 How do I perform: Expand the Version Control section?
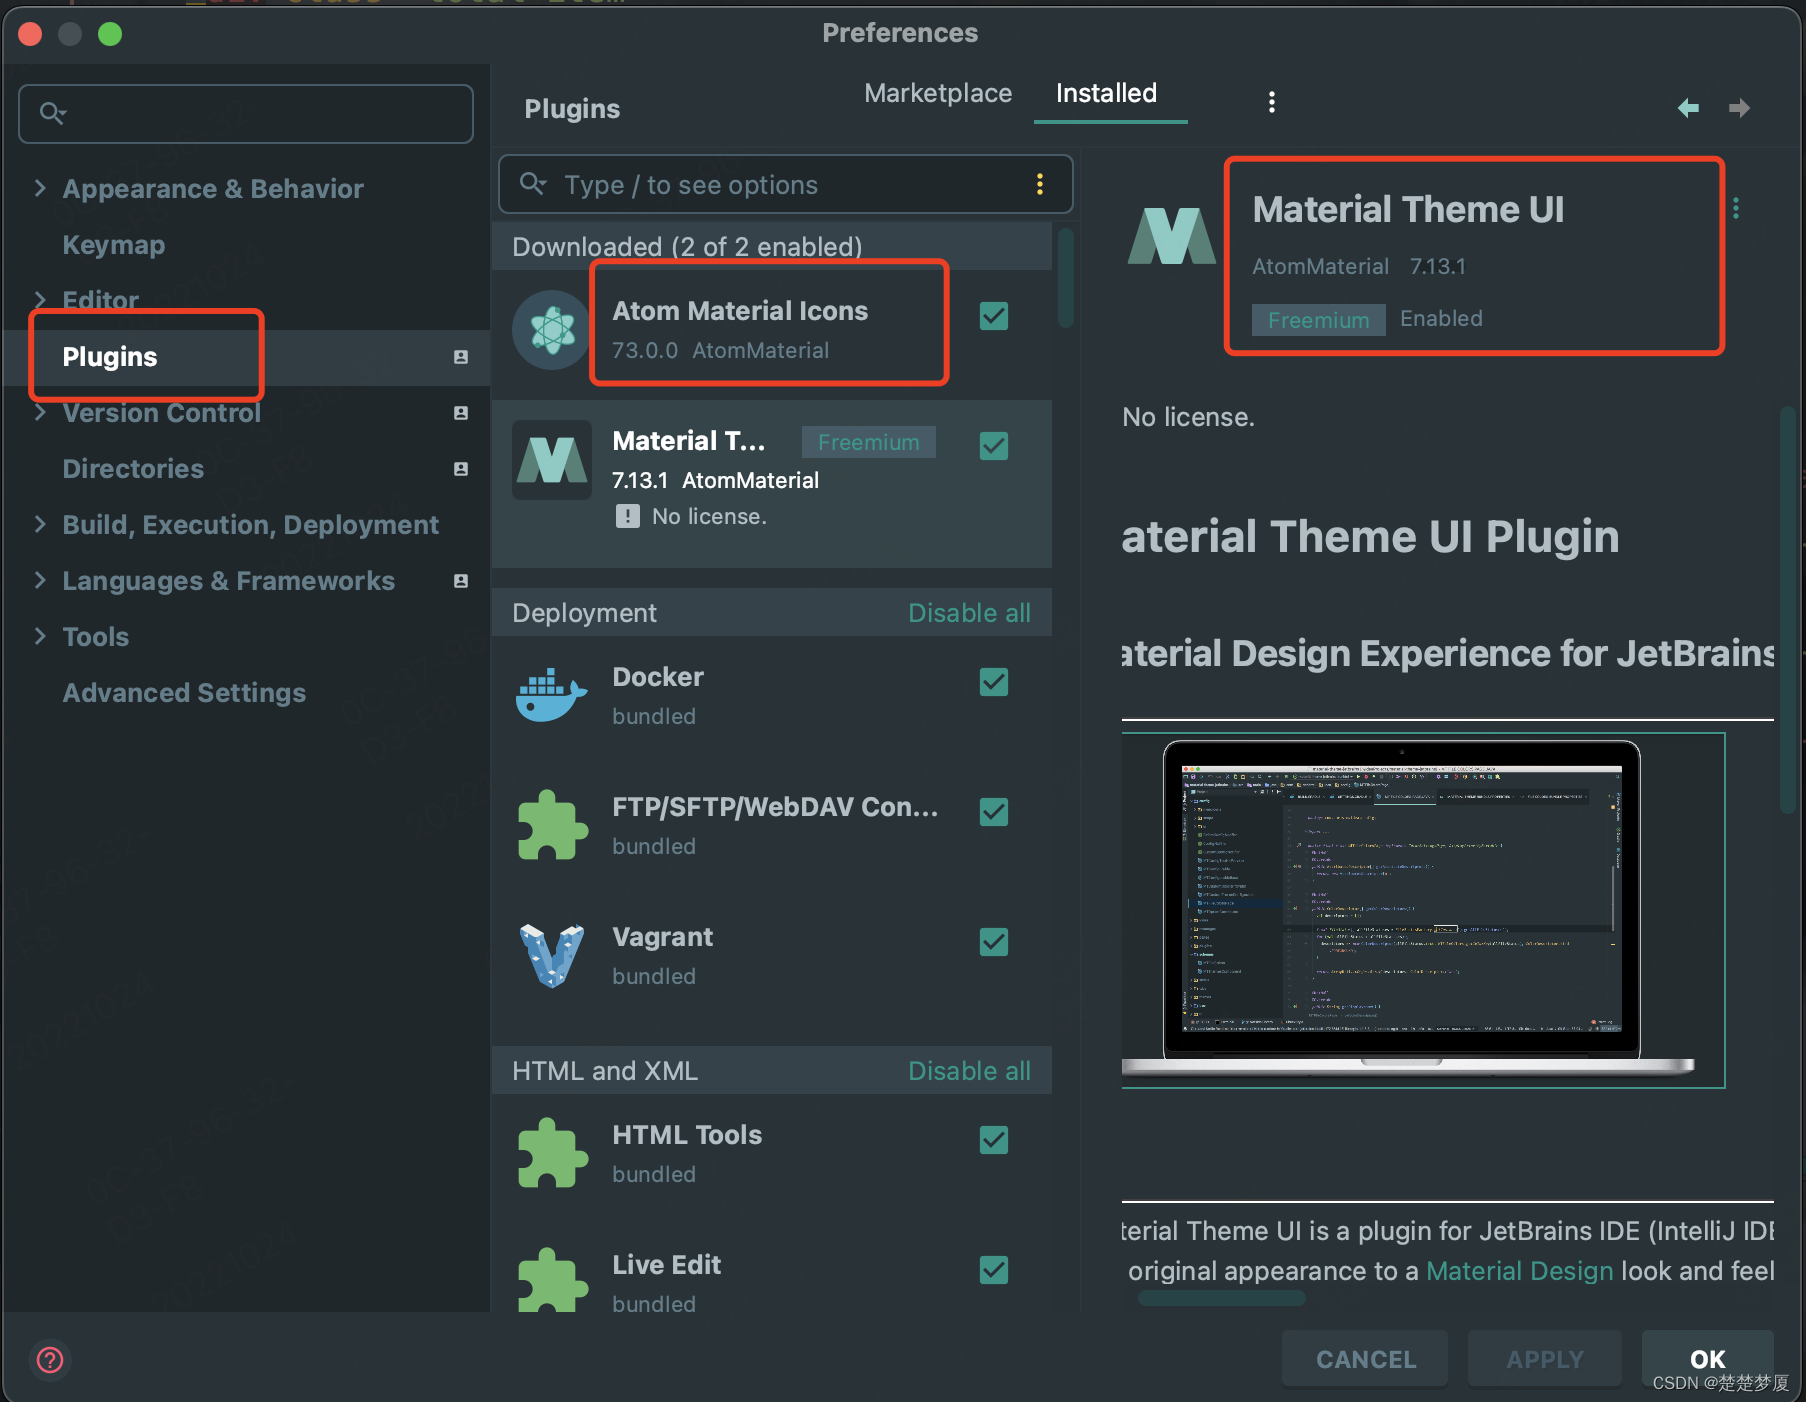point(40,412)
